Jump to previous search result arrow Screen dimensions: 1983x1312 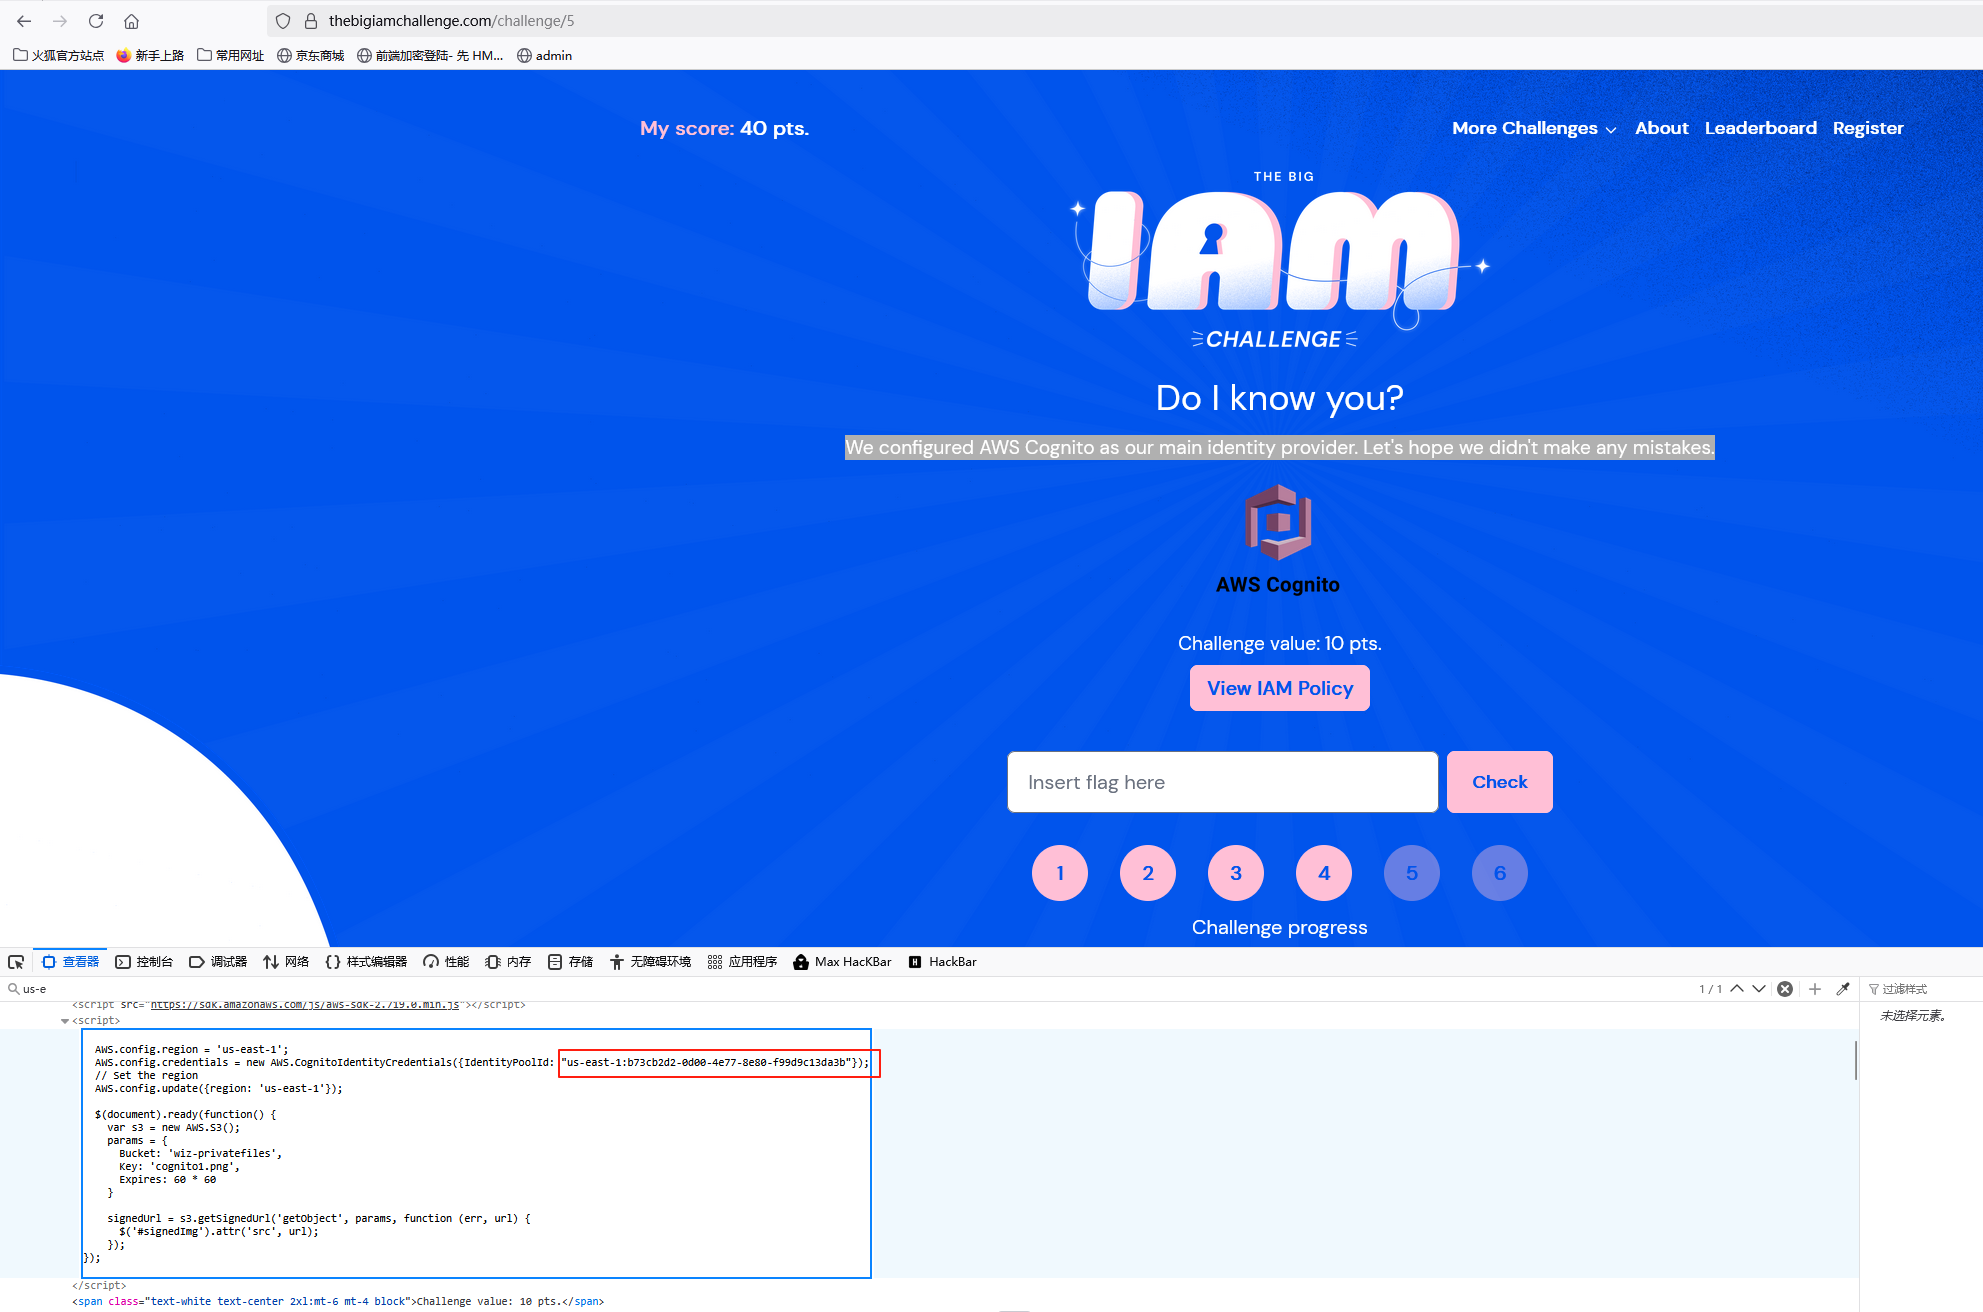click(1737, 989)
